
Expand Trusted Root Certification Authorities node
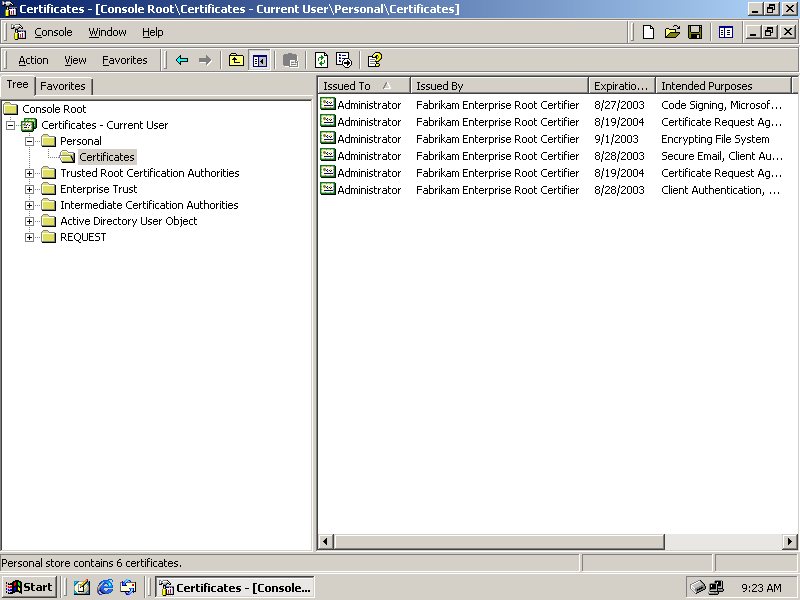[x=30, y=173]
